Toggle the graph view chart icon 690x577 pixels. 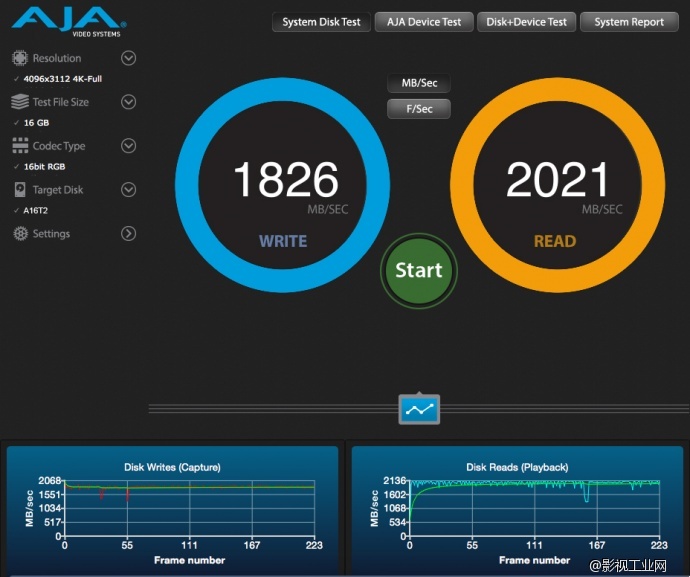coord(419,409)
